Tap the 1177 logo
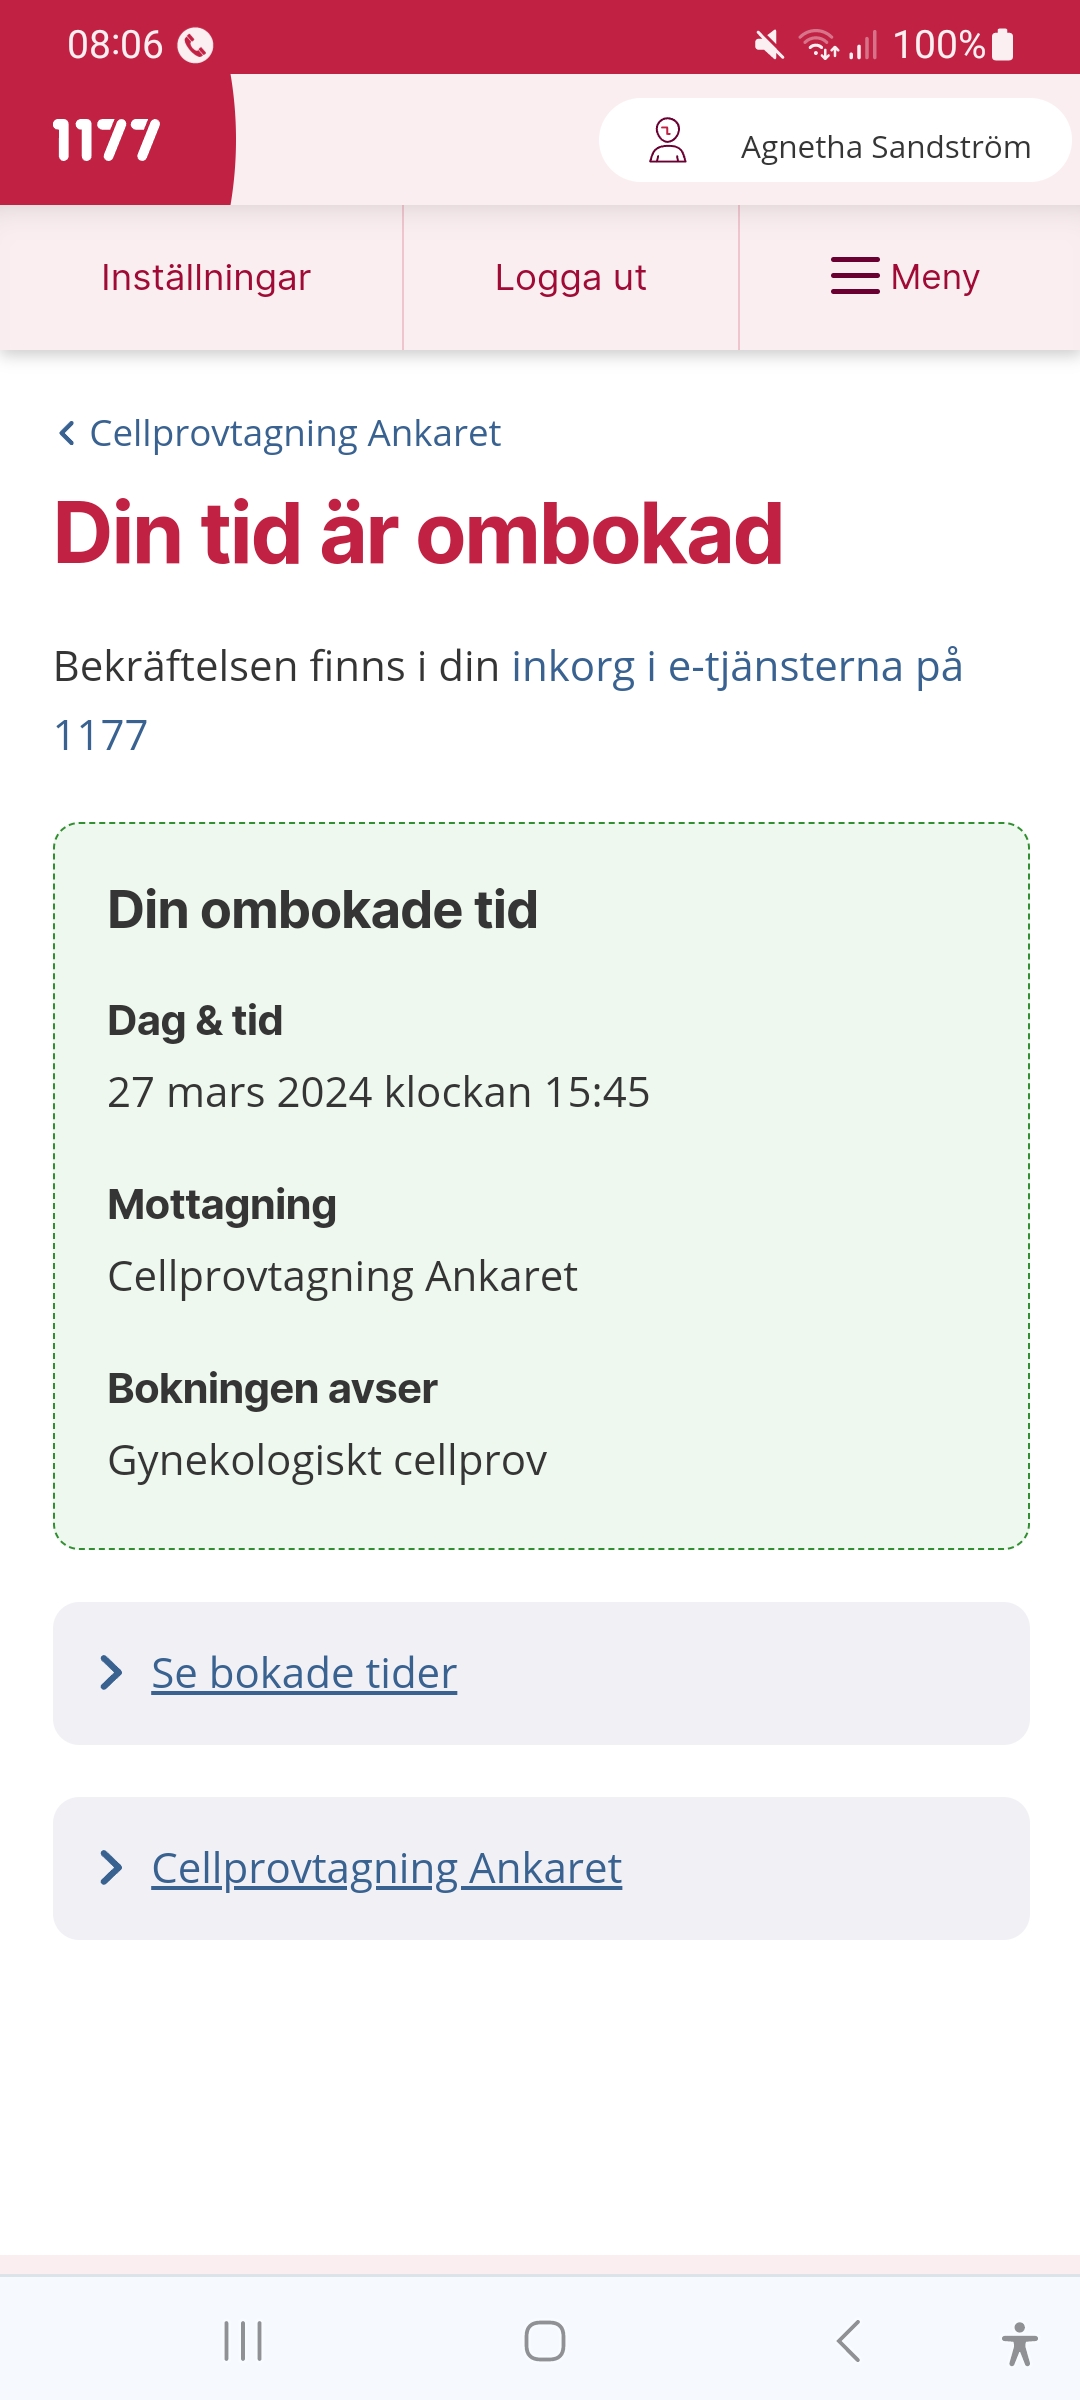1080x2400 pixels. coord(106,139)
